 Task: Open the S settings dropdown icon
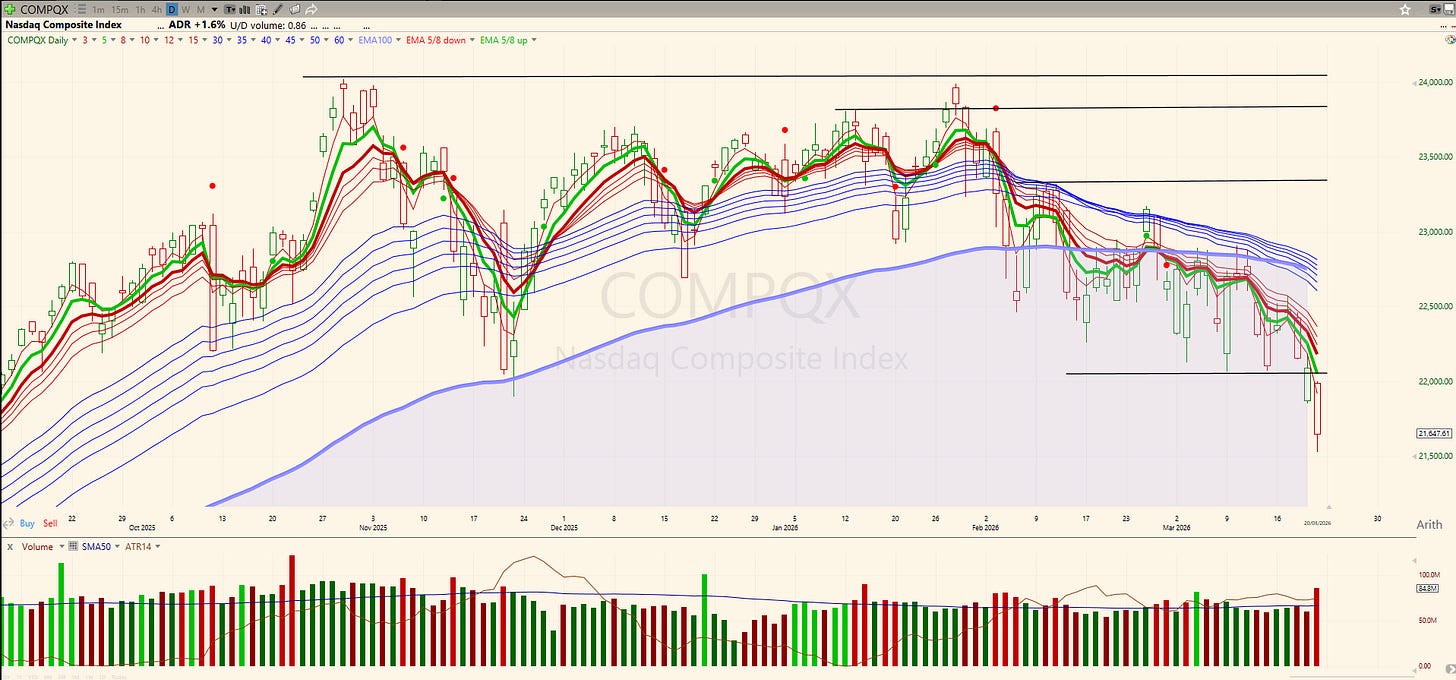pos(1435,9)
